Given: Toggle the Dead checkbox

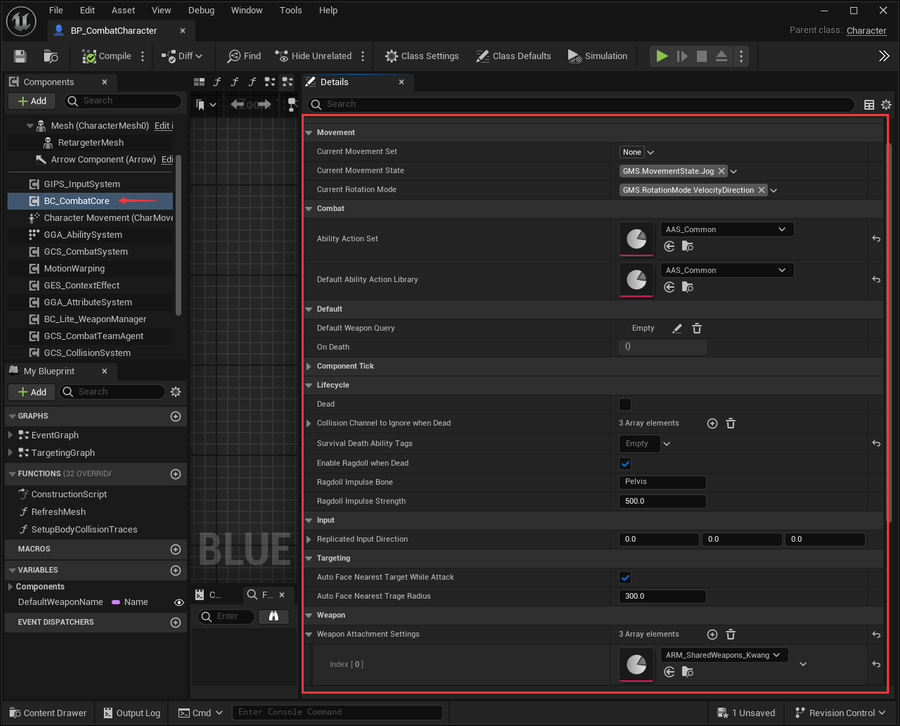Looking at the screenshot, I should [625, 405].
